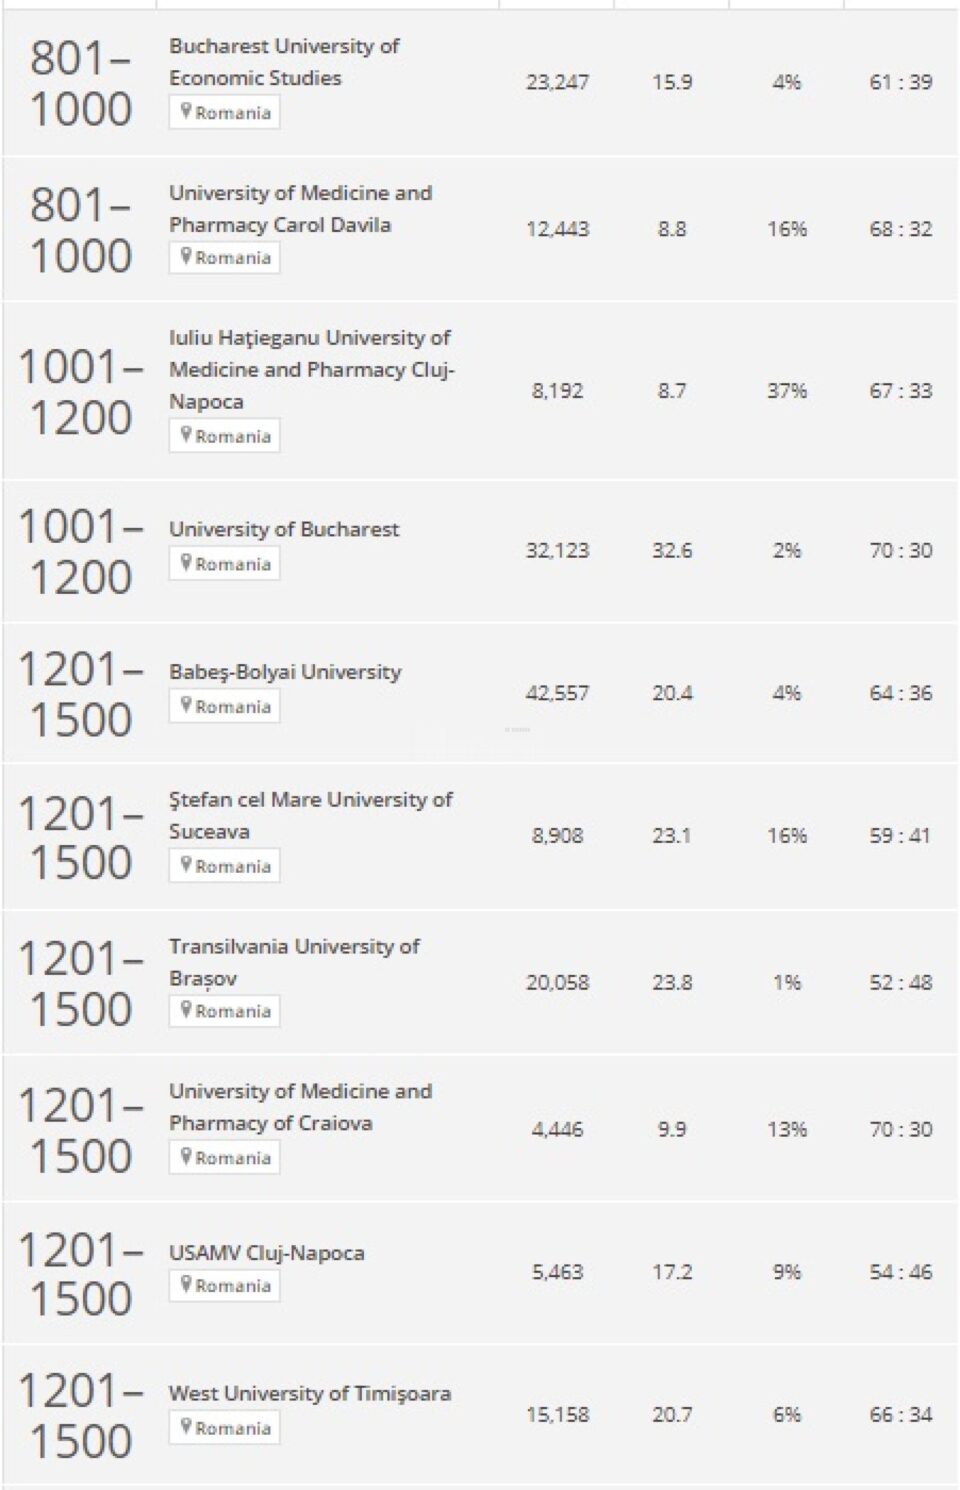Open University of Medicine and Pharmacy Carol Davila
The height and width of the screenshot is (1490, 960).
point(300,208)
